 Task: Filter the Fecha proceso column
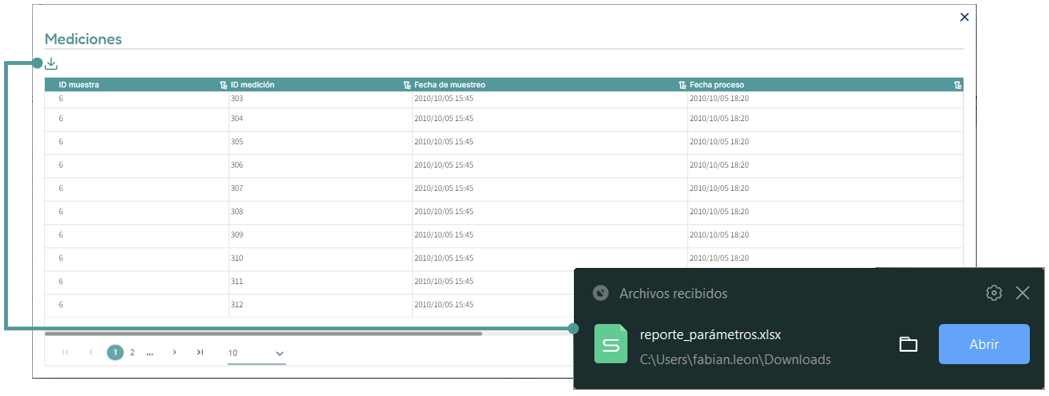(x=957, y=85)
